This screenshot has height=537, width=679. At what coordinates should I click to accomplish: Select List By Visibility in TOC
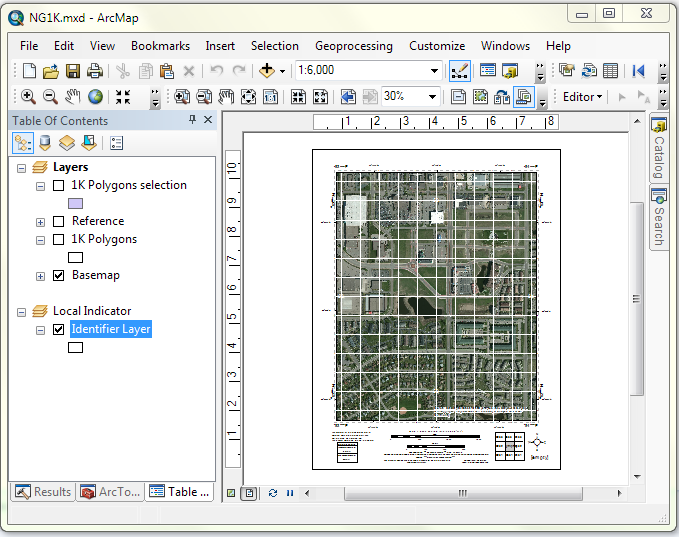pyautogui.click(x=67, y=143)
